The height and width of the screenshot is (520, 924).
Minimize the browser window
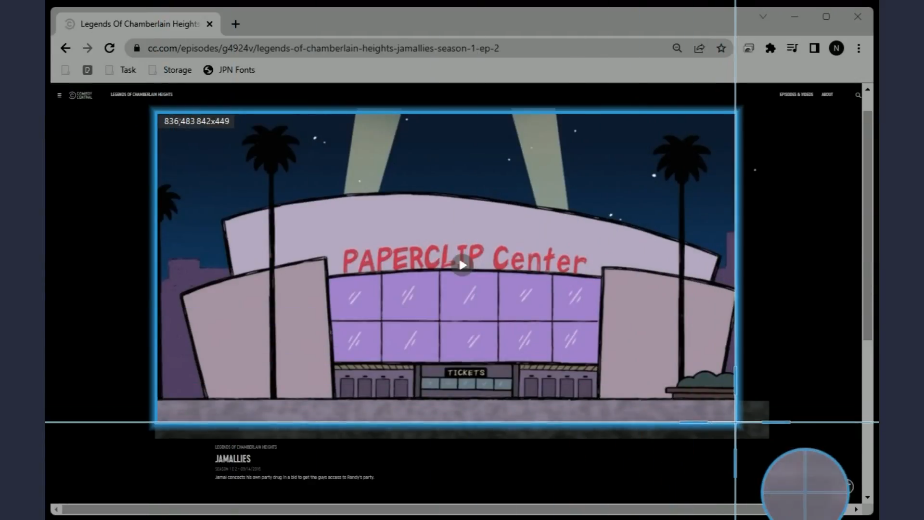pyautogui.click(x=794, y=17)
